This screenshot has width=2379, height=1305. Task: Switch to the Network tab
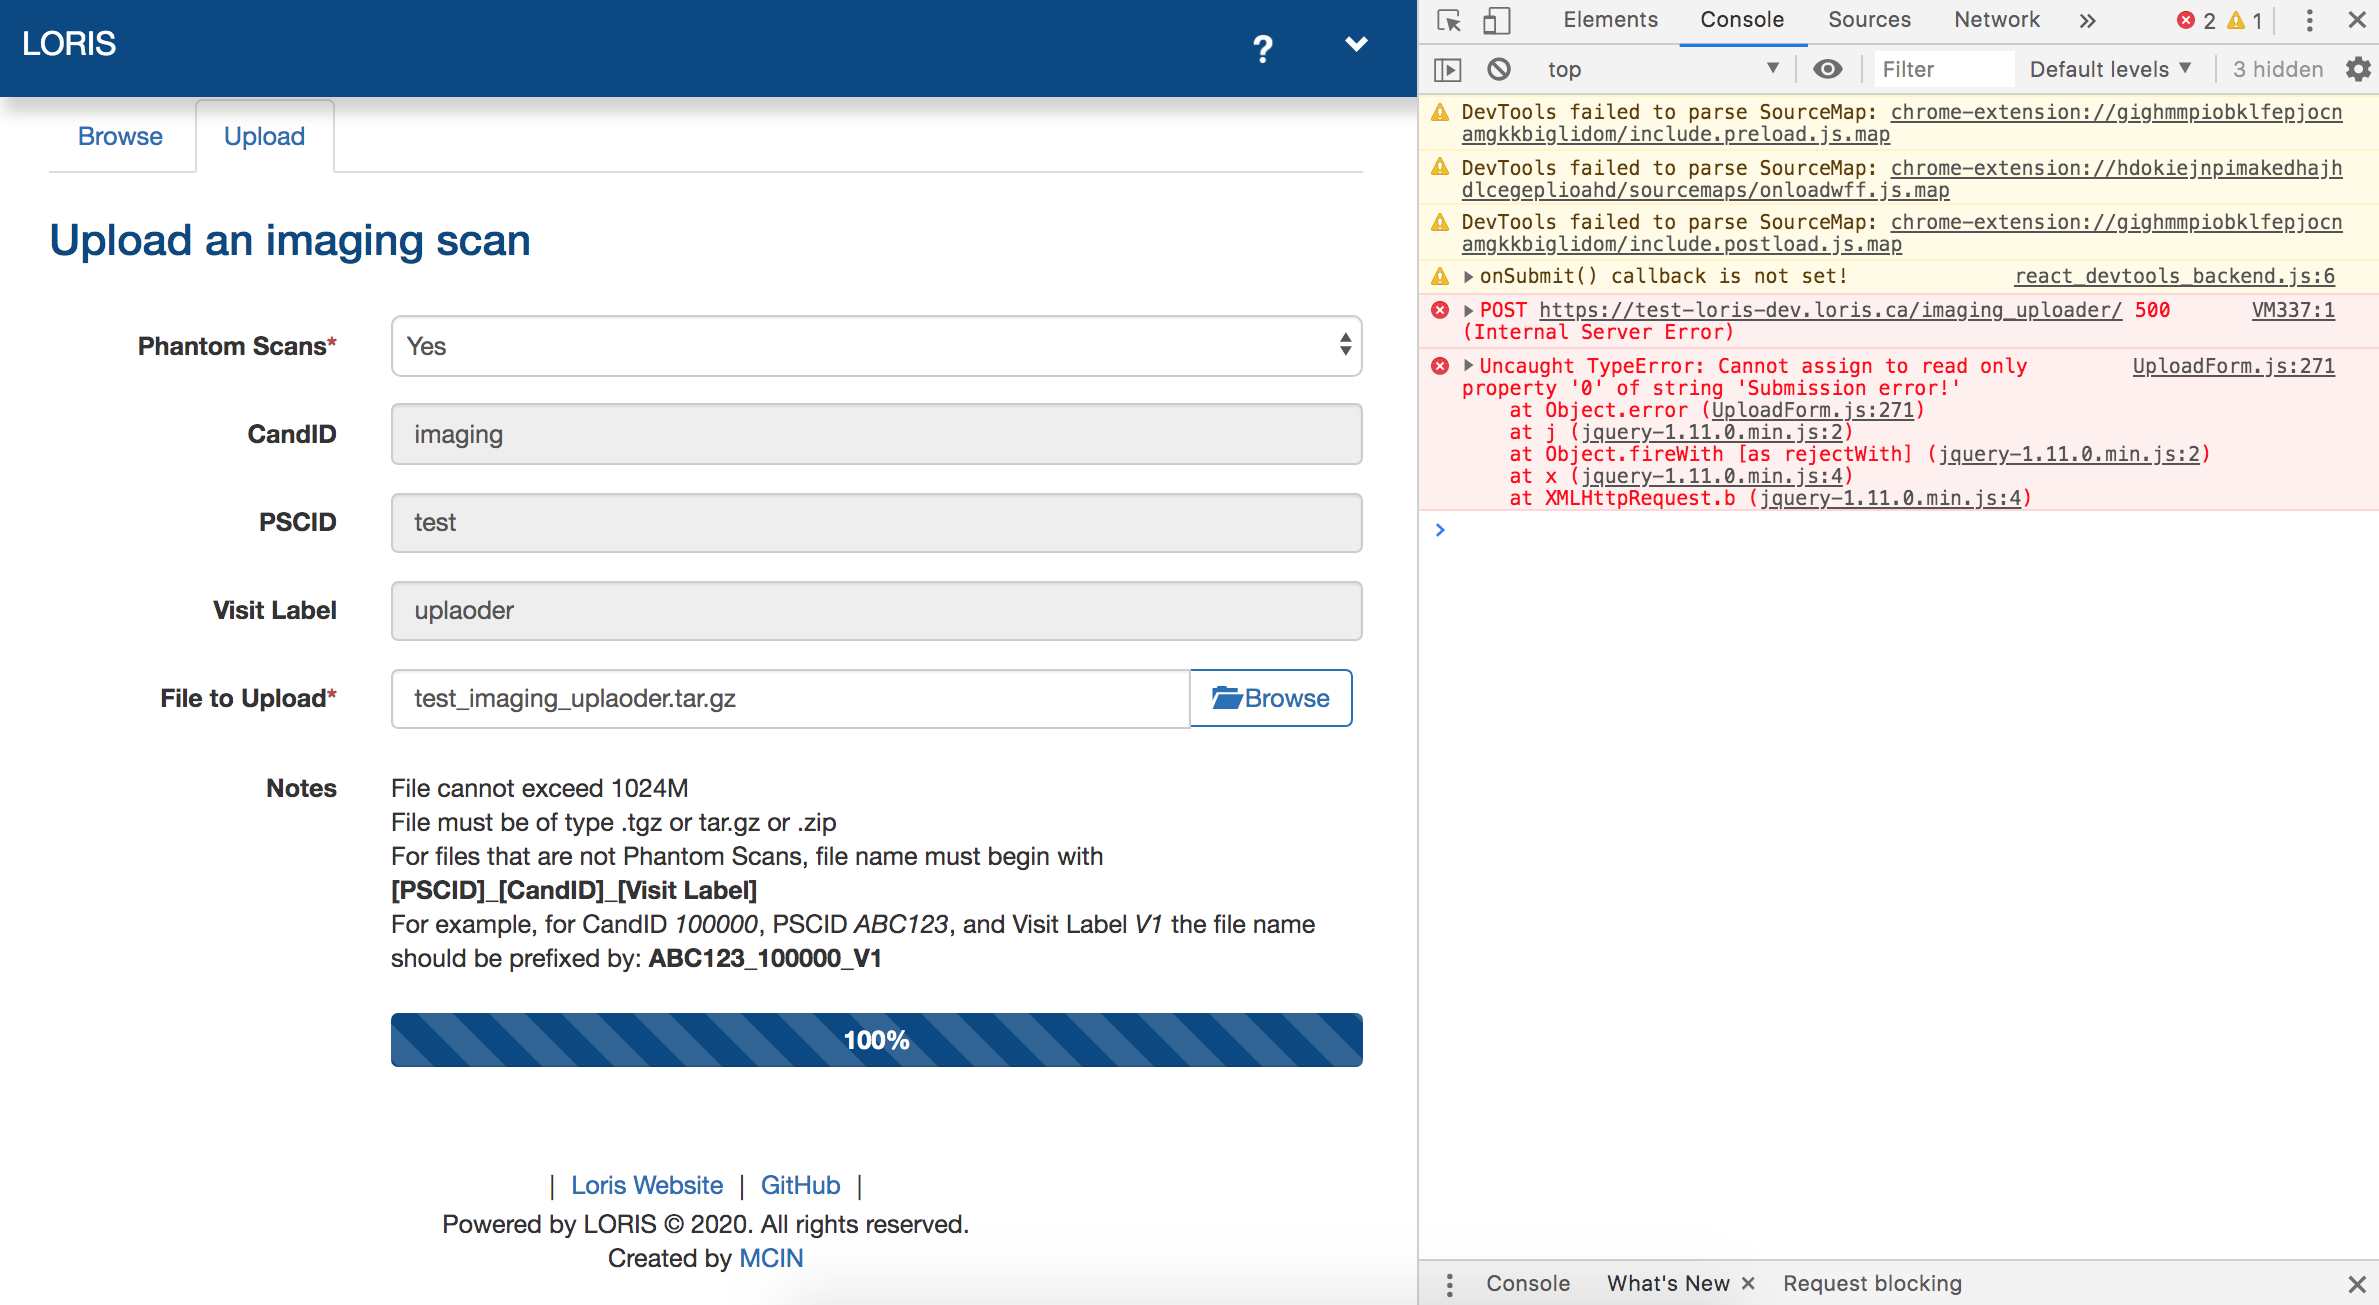coord(1996,19)
